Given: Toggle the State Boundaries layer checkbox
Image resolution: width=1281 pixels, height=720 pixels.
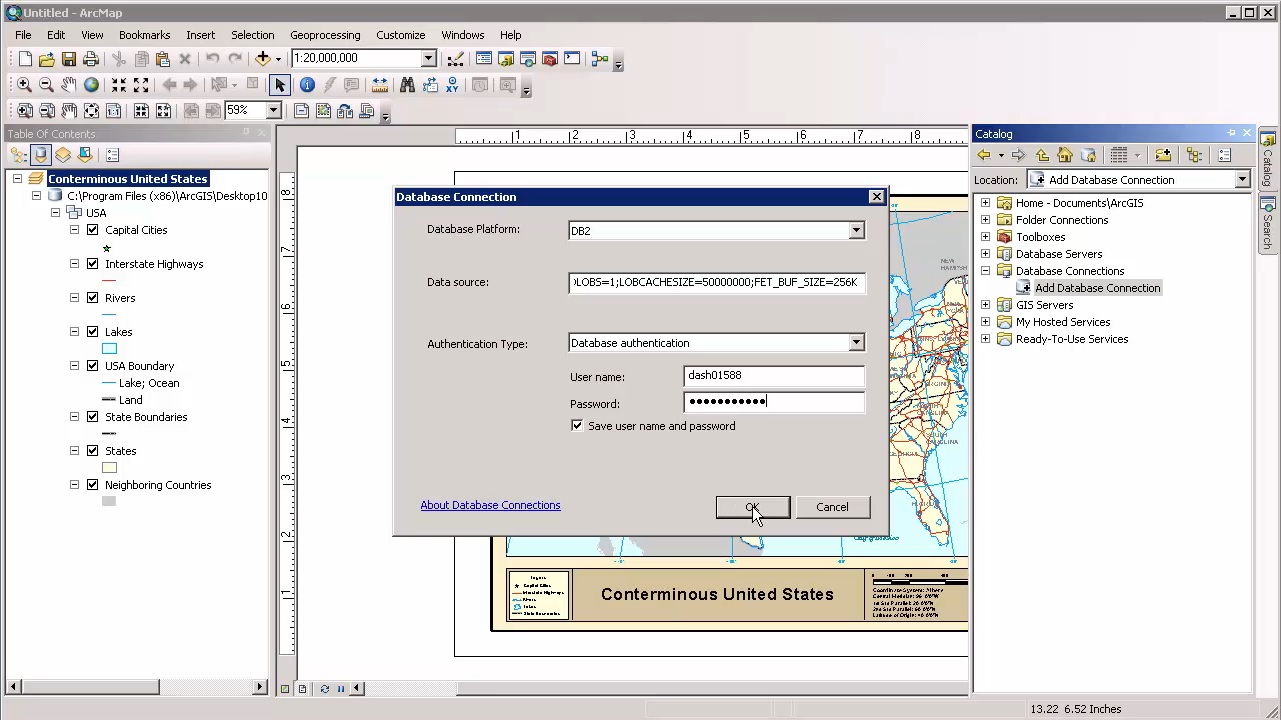Looking at the screenshot, I should click(x=93, y=417).
